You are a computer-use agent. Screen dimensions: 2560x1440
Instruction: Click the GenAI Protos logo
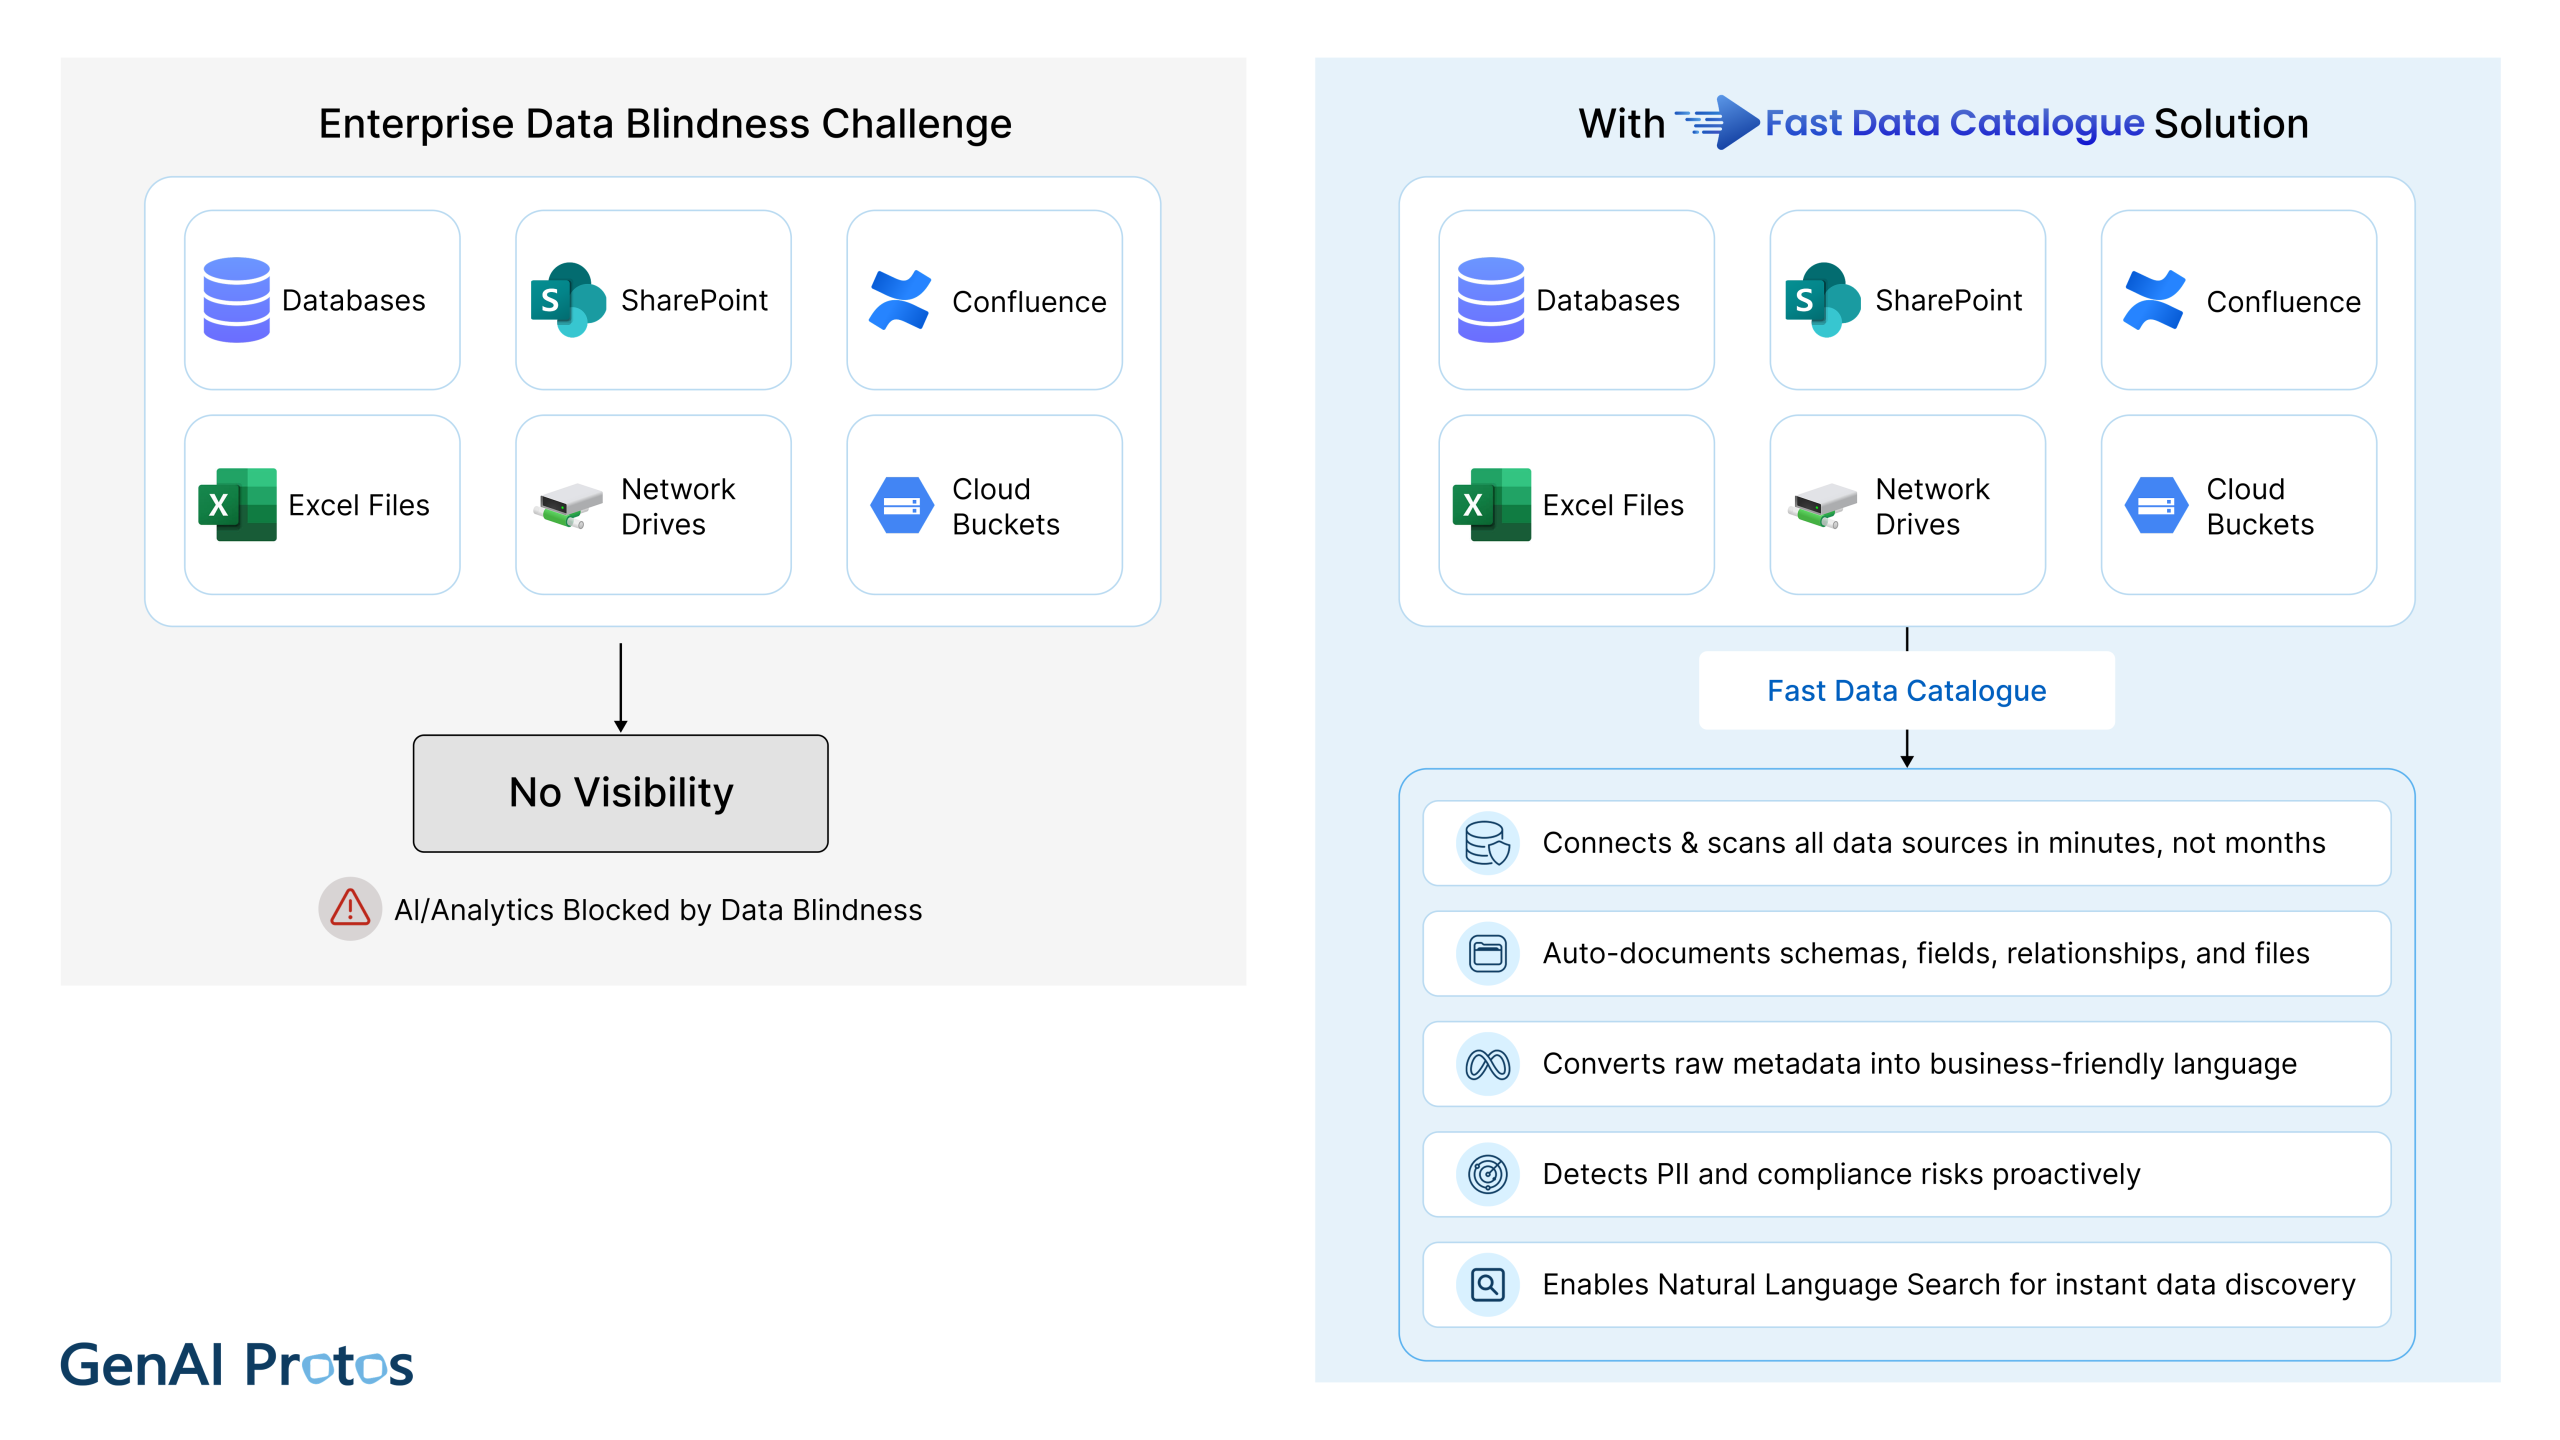click(x=236, y=1365)
